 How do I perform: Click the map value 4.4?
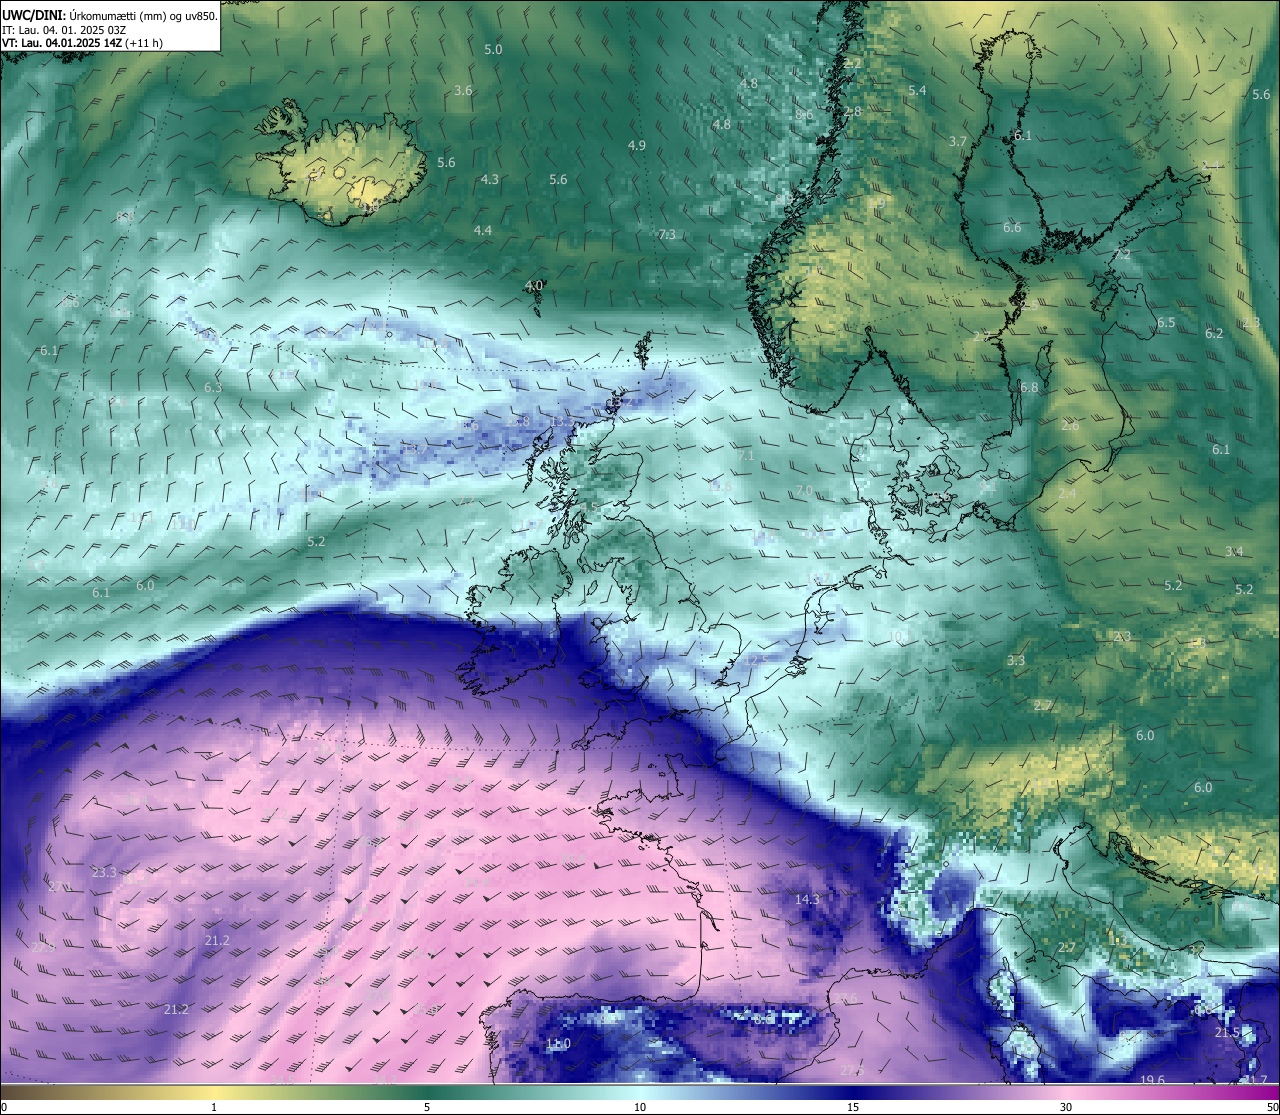483,230
